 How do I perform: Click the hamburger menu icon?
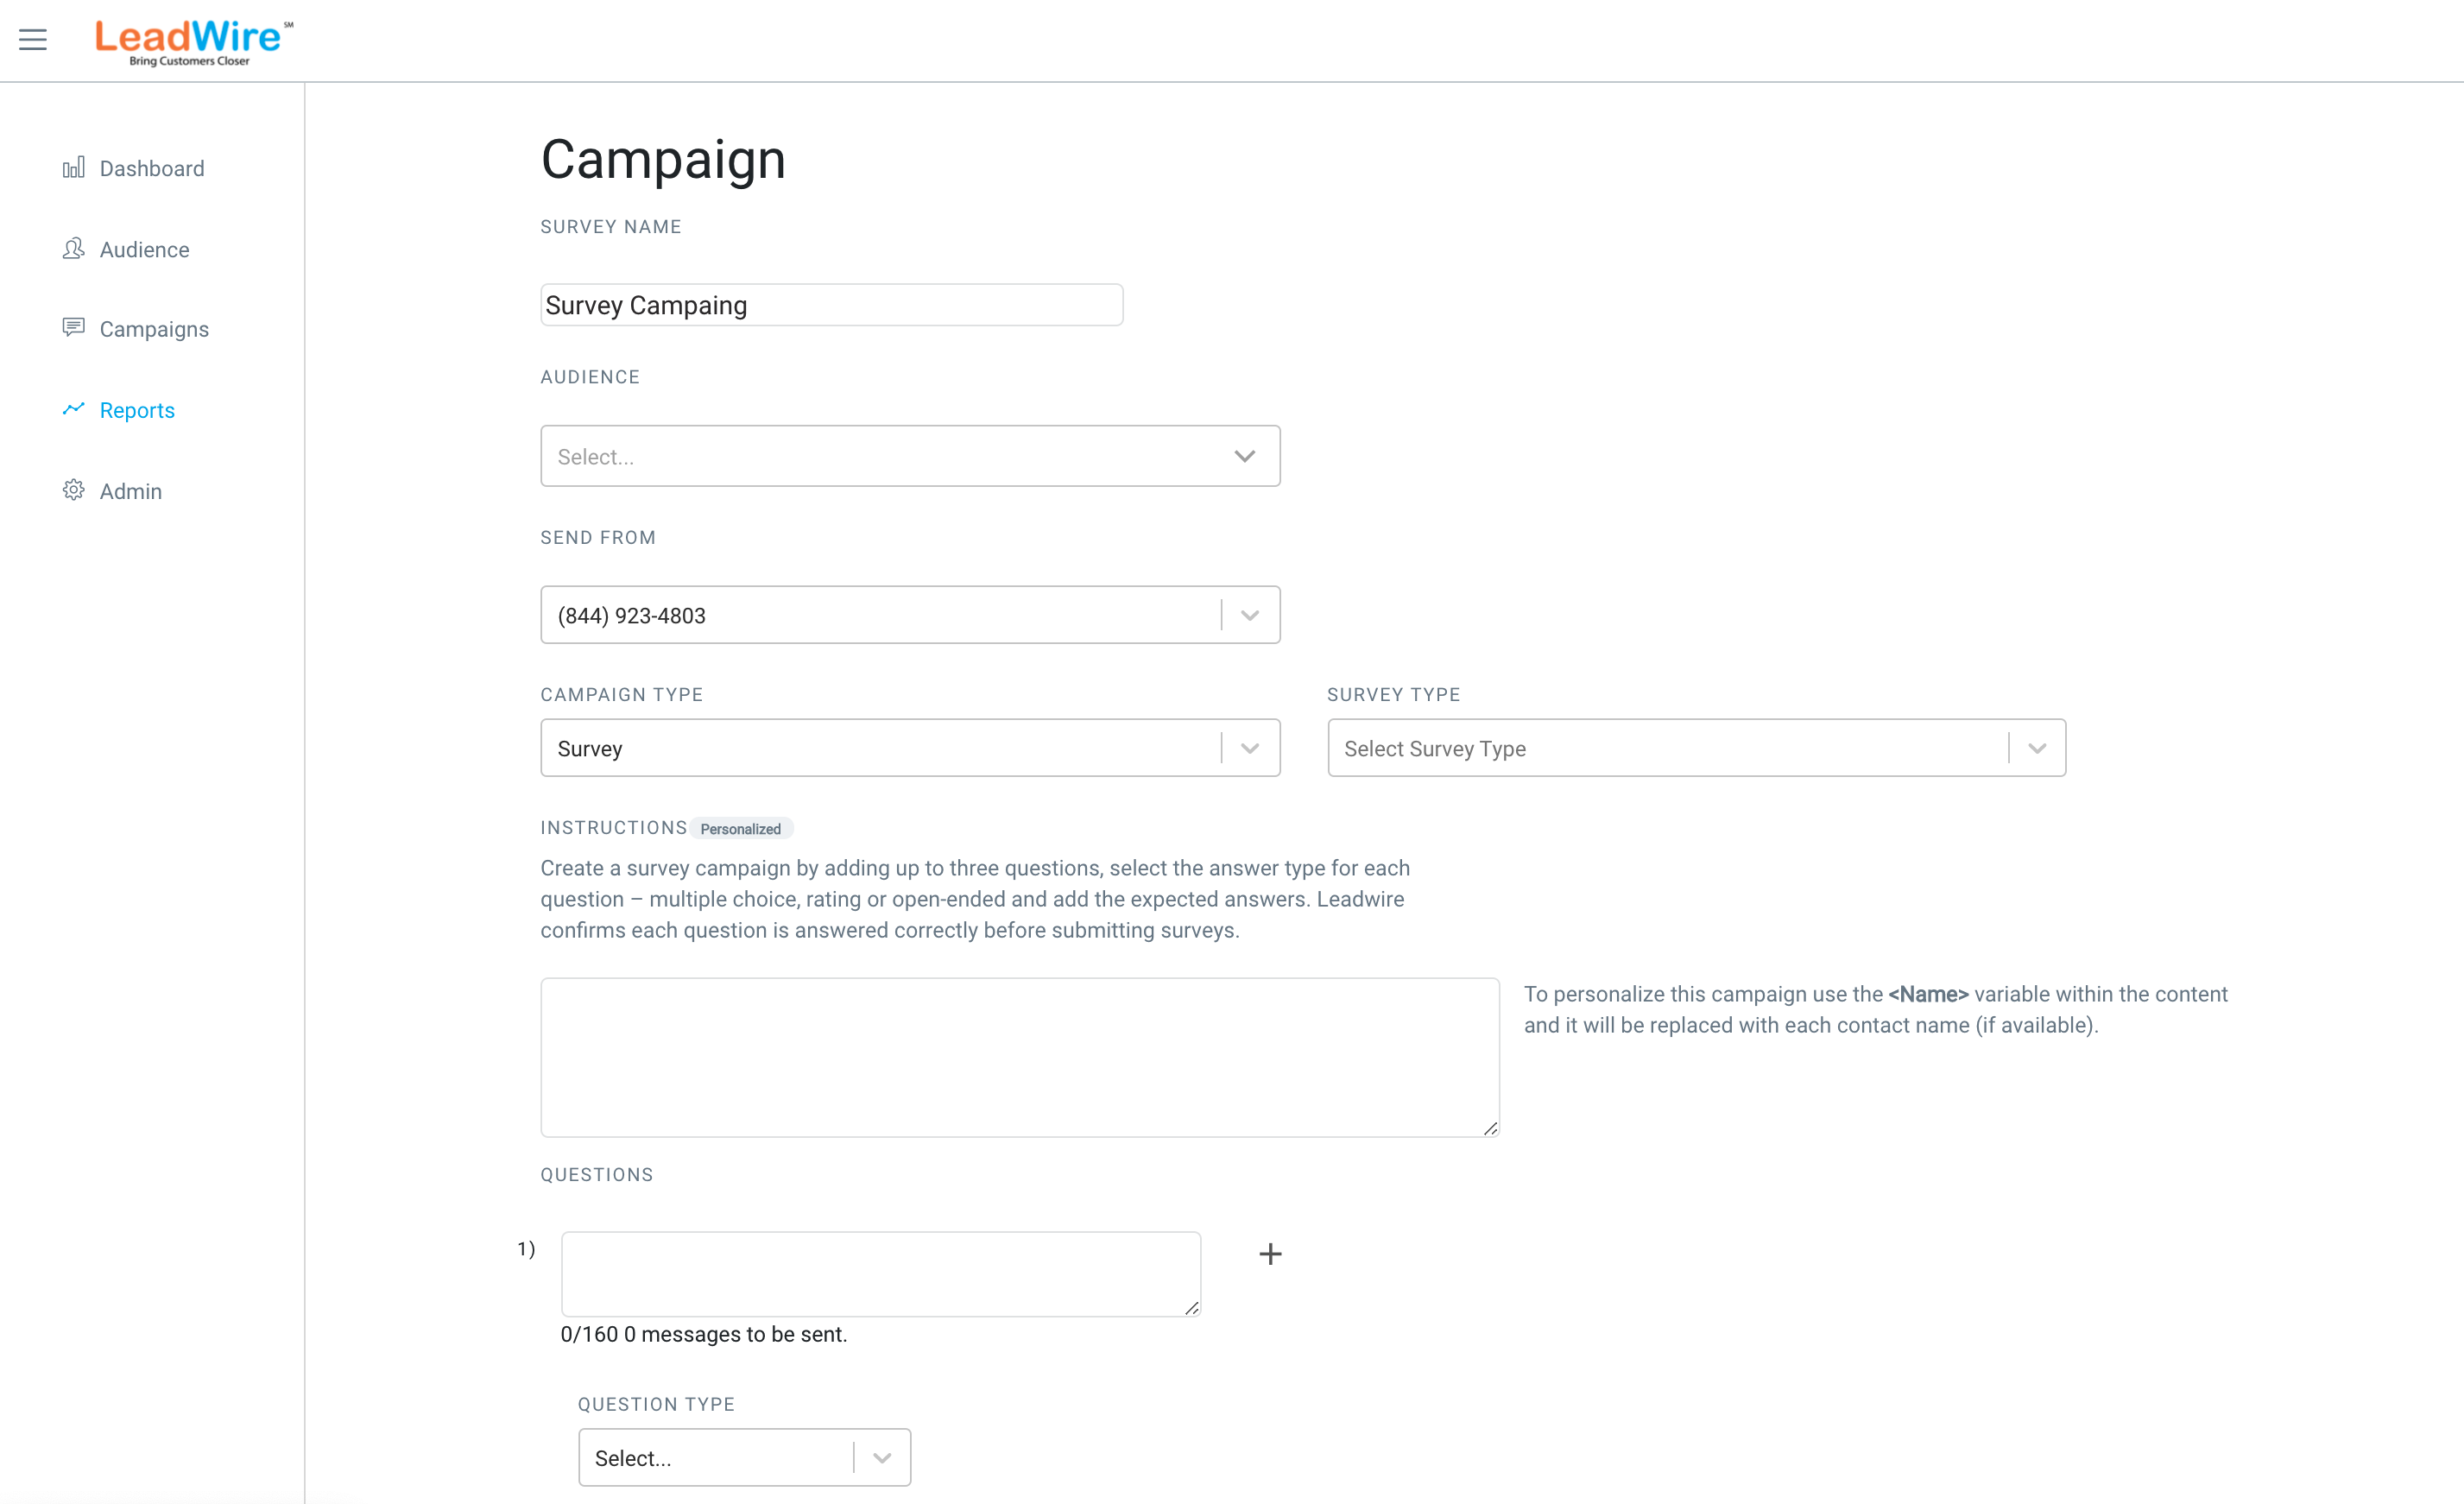[x=33, y=40]
